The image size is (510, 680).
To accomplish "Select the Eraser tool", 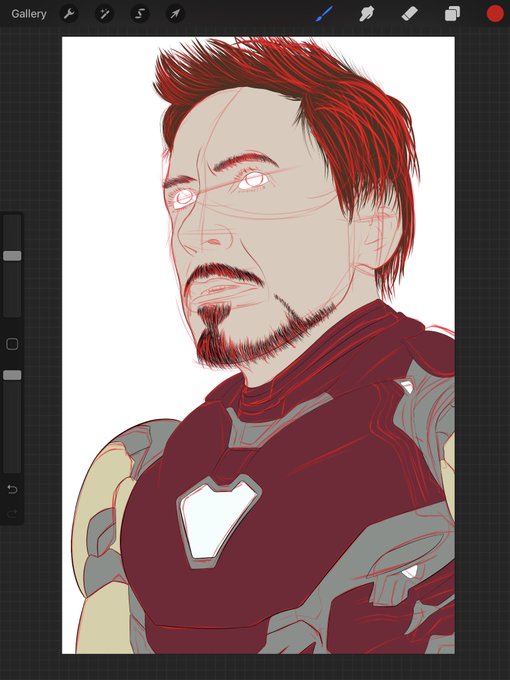I will point(409,14).
